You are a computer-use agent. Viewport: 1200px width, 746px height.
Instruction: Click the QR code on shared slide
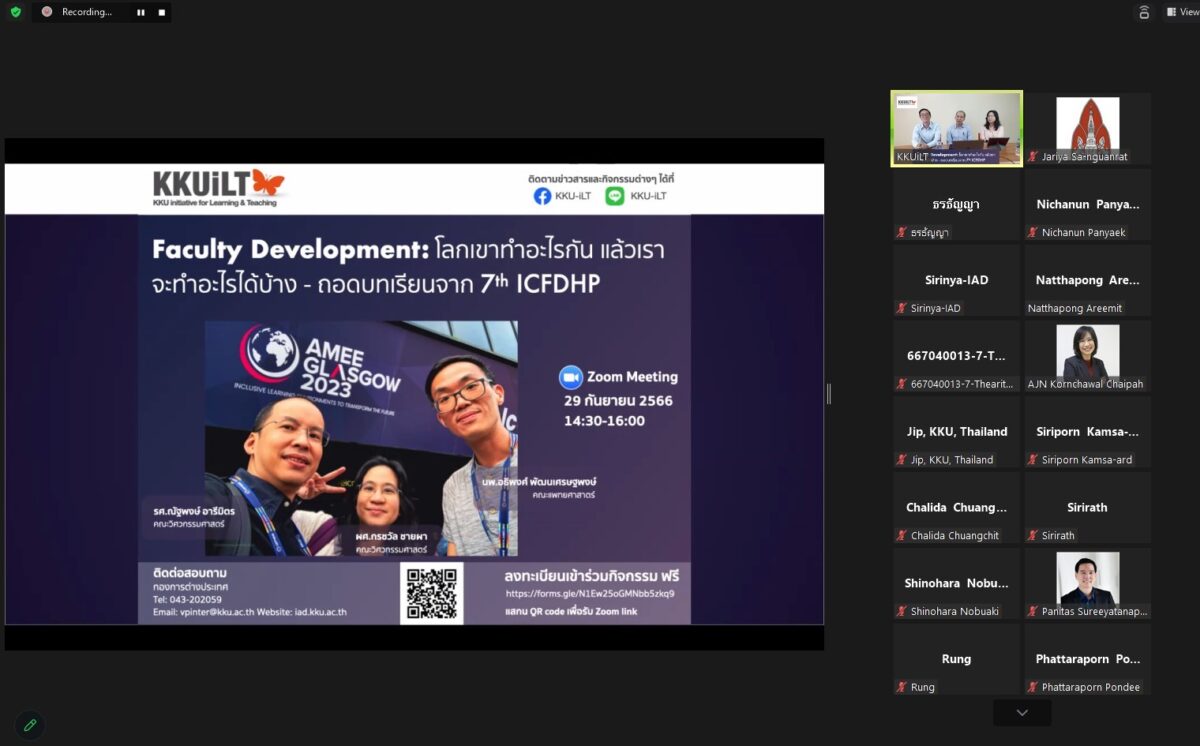pyautogui.click(x=431, y=593)
